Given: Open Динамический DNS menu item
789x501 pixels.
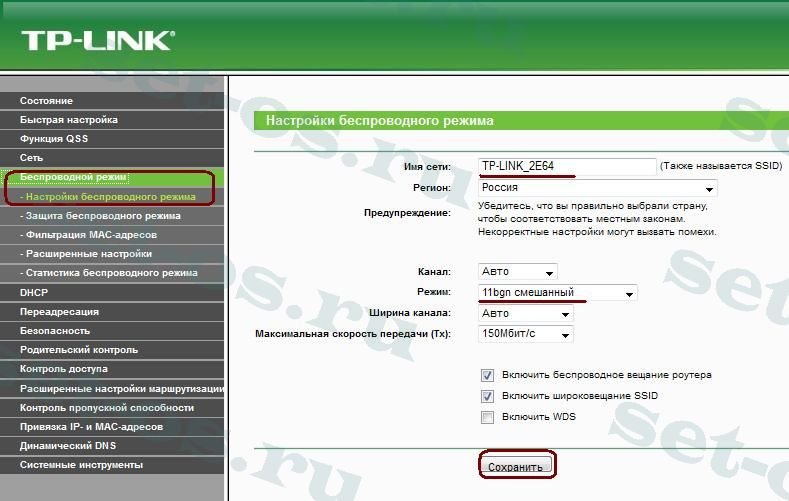Looking at the screenshot, I should pyautogui.click(x=112, y=446).
